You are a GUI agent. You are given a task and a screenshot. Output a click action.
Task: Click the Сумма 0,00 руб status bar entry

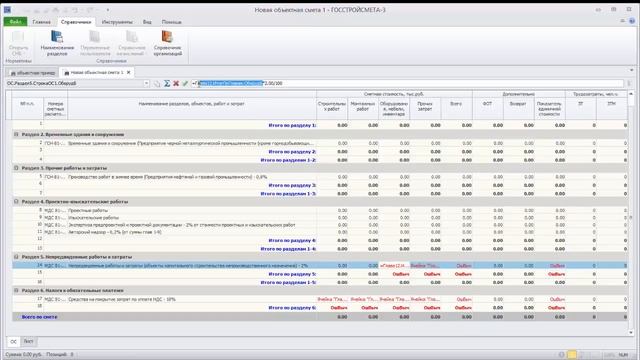click(x=23, y=354)
